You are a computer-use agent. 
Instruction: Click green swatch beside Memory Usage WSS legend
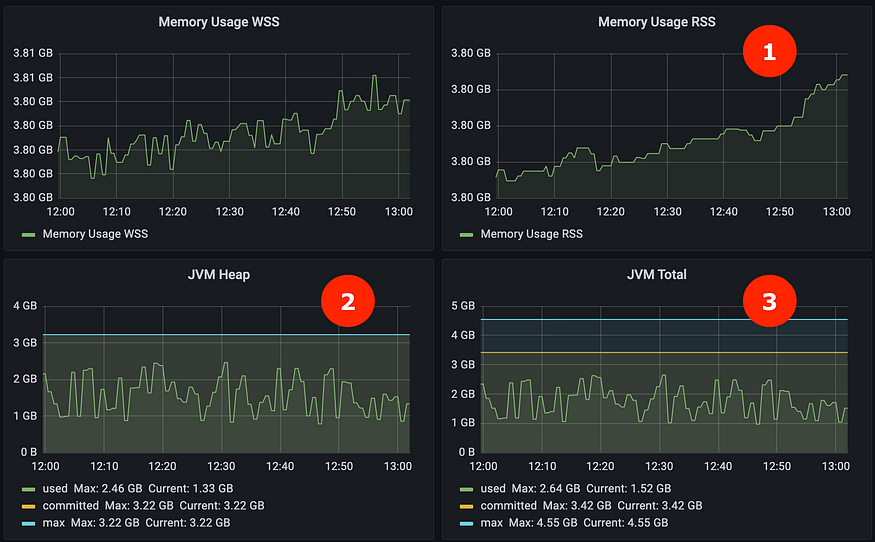pos(28,235)
